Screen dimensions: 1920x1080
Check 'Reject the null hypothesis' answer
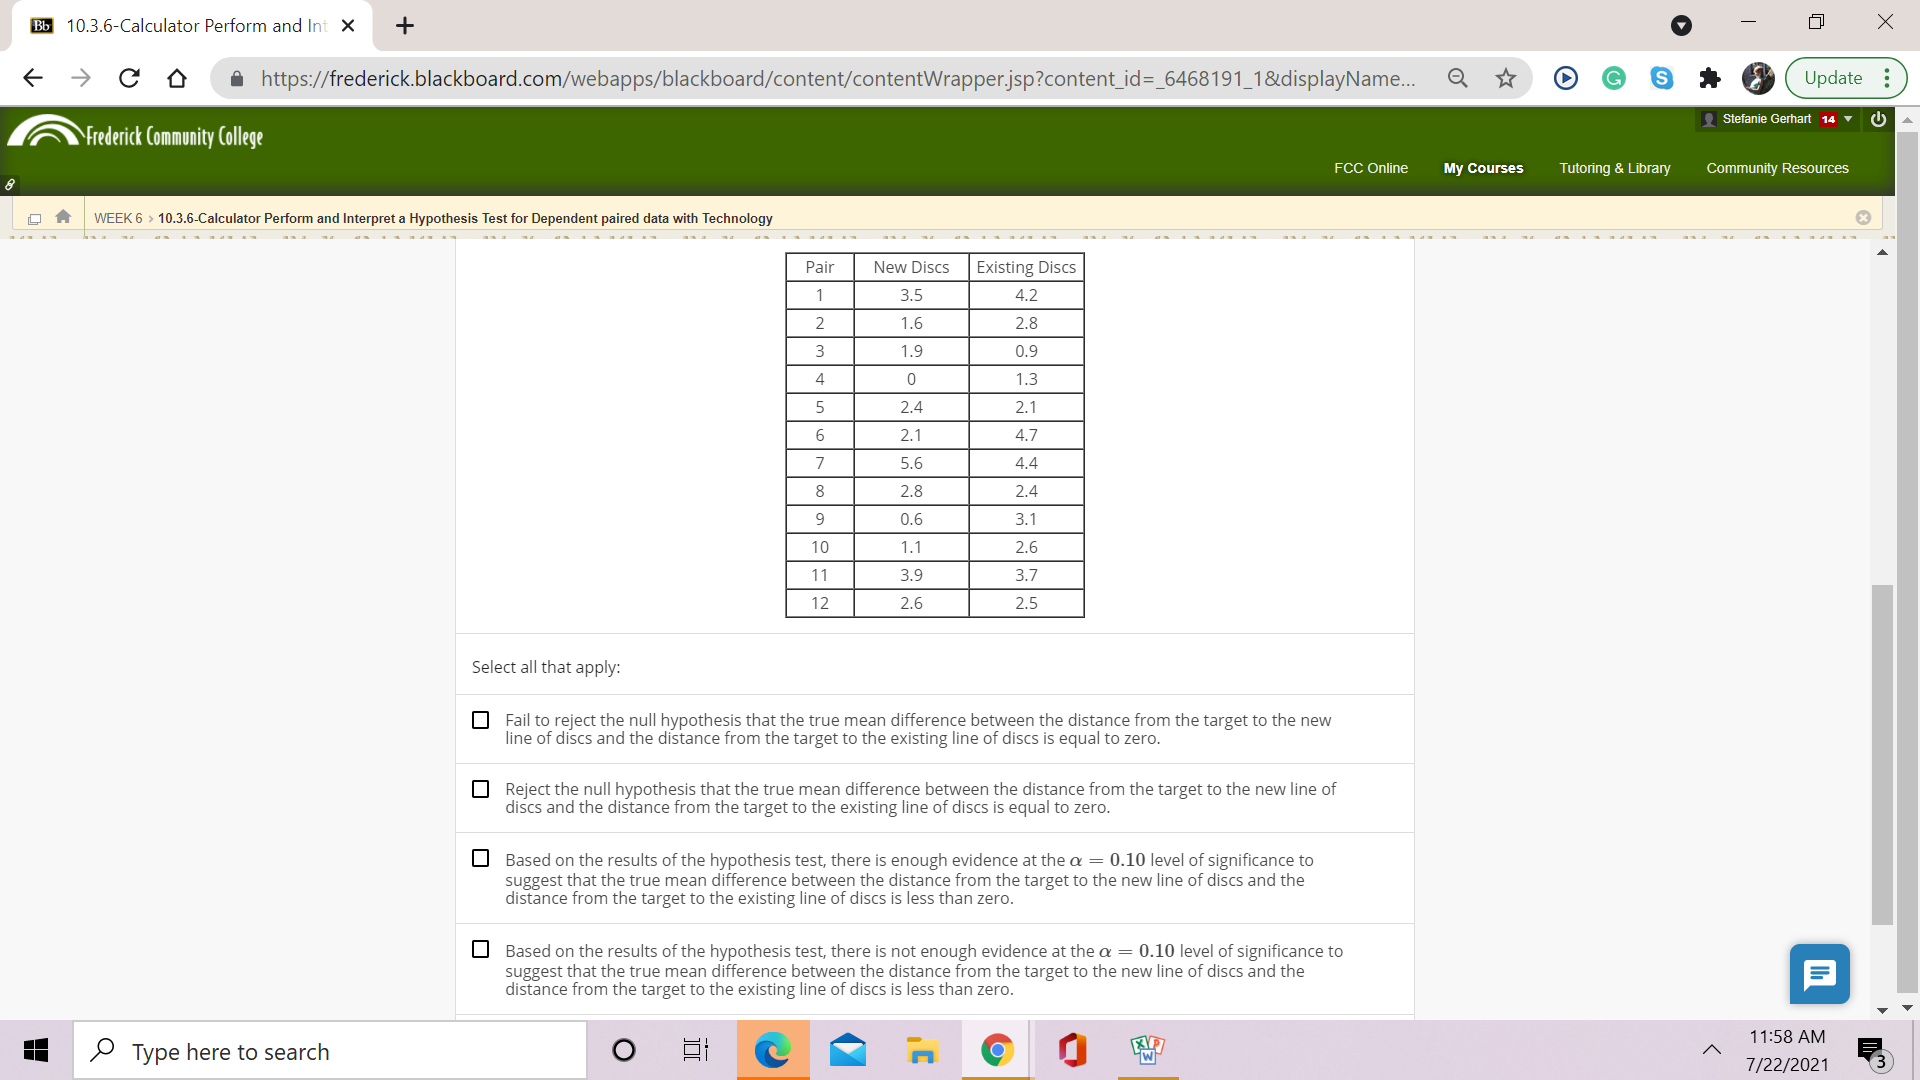[481, 789]
